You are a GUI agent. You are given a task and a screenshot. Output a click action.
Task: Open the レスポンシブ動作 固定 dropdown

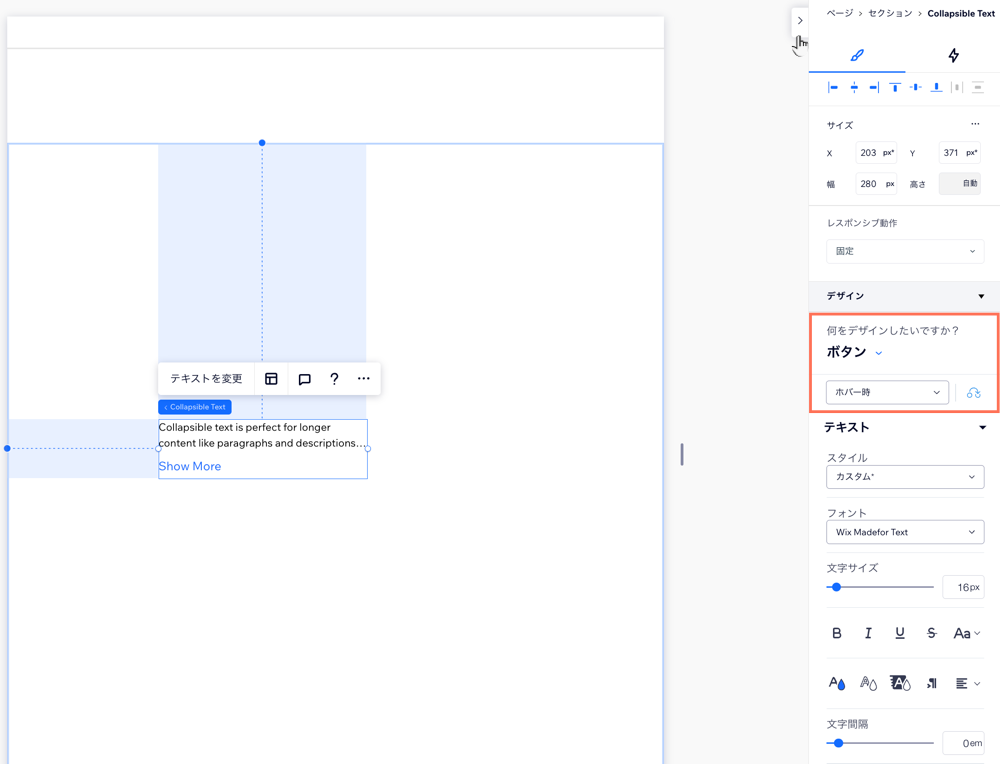904,250
